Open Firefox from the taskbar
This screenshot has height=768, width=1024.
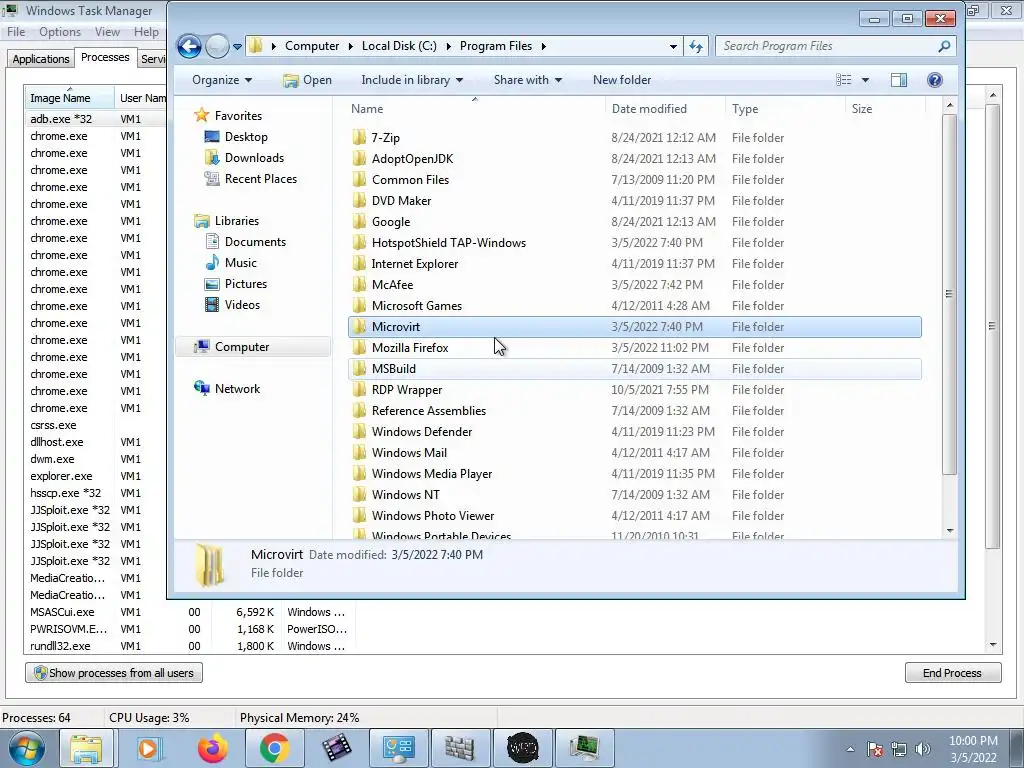pos(213,748)
